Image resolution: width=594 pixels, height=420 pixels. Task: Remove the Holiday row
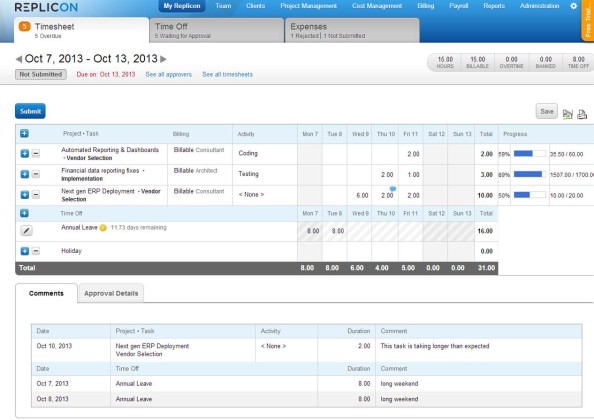point(36,251)
